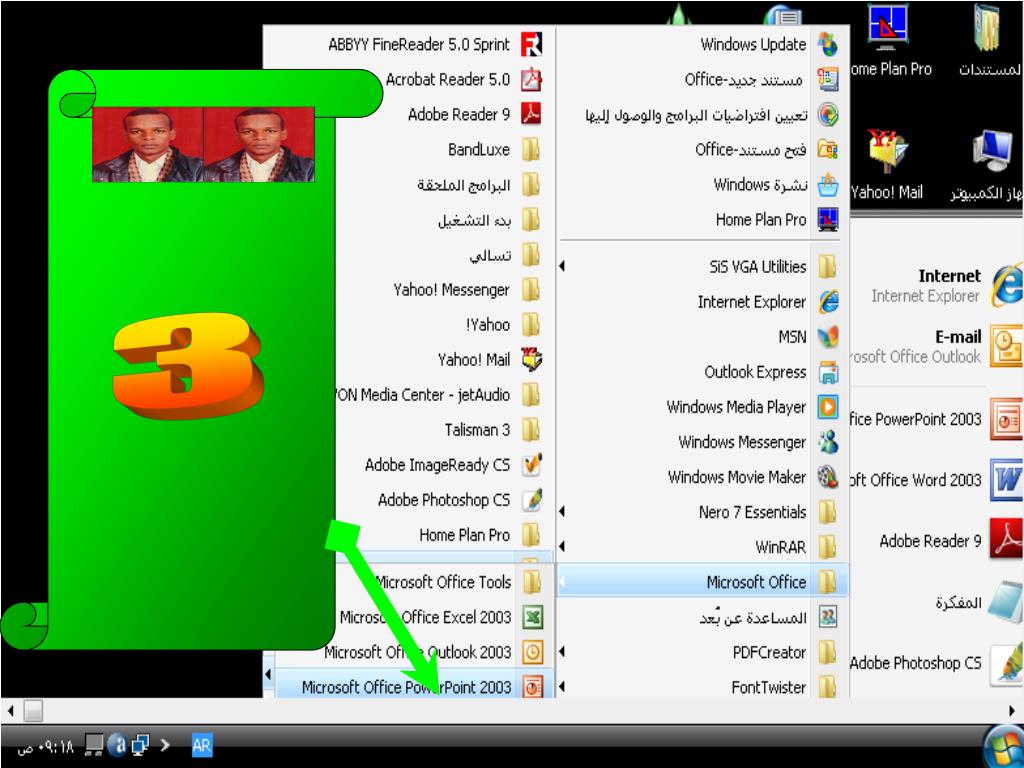This screenshot has width=1024, height=768.
Task: Open Yahoo! Messenger folder icon
Action: (531, 289)
